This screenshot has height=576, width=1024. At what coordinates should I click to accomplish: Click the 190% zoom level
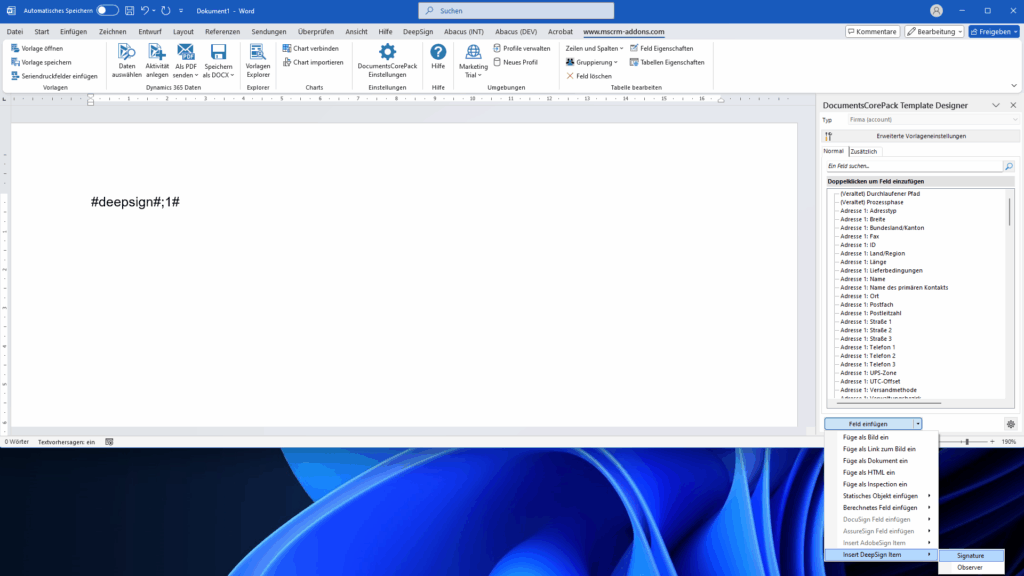tap(1009, 442)
